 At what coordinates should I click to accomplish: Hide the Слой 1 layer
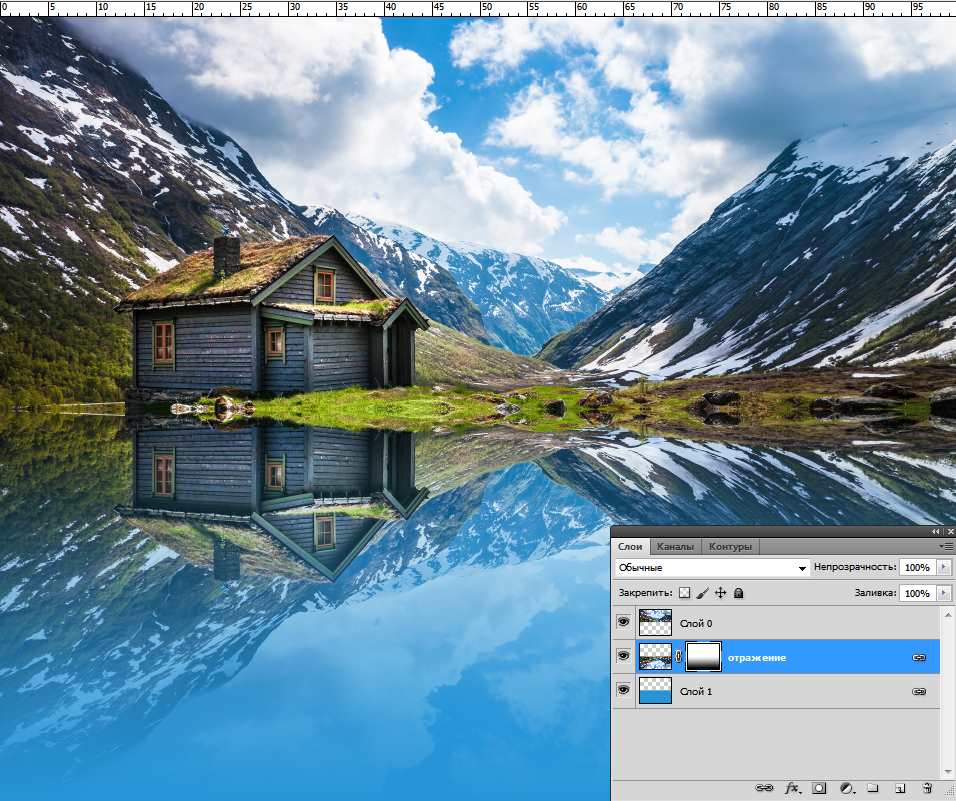623,689
